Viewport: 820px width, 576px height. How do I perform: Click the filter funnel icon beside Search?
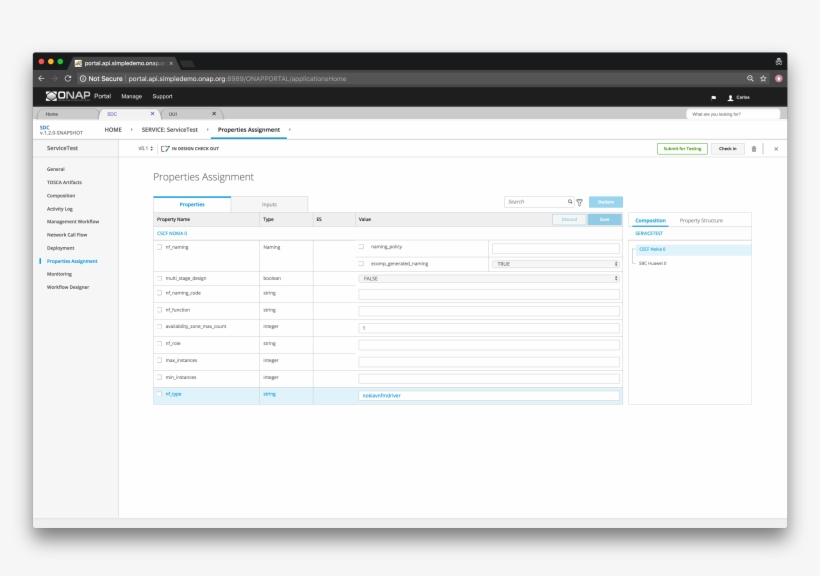[x=579, y=202]
